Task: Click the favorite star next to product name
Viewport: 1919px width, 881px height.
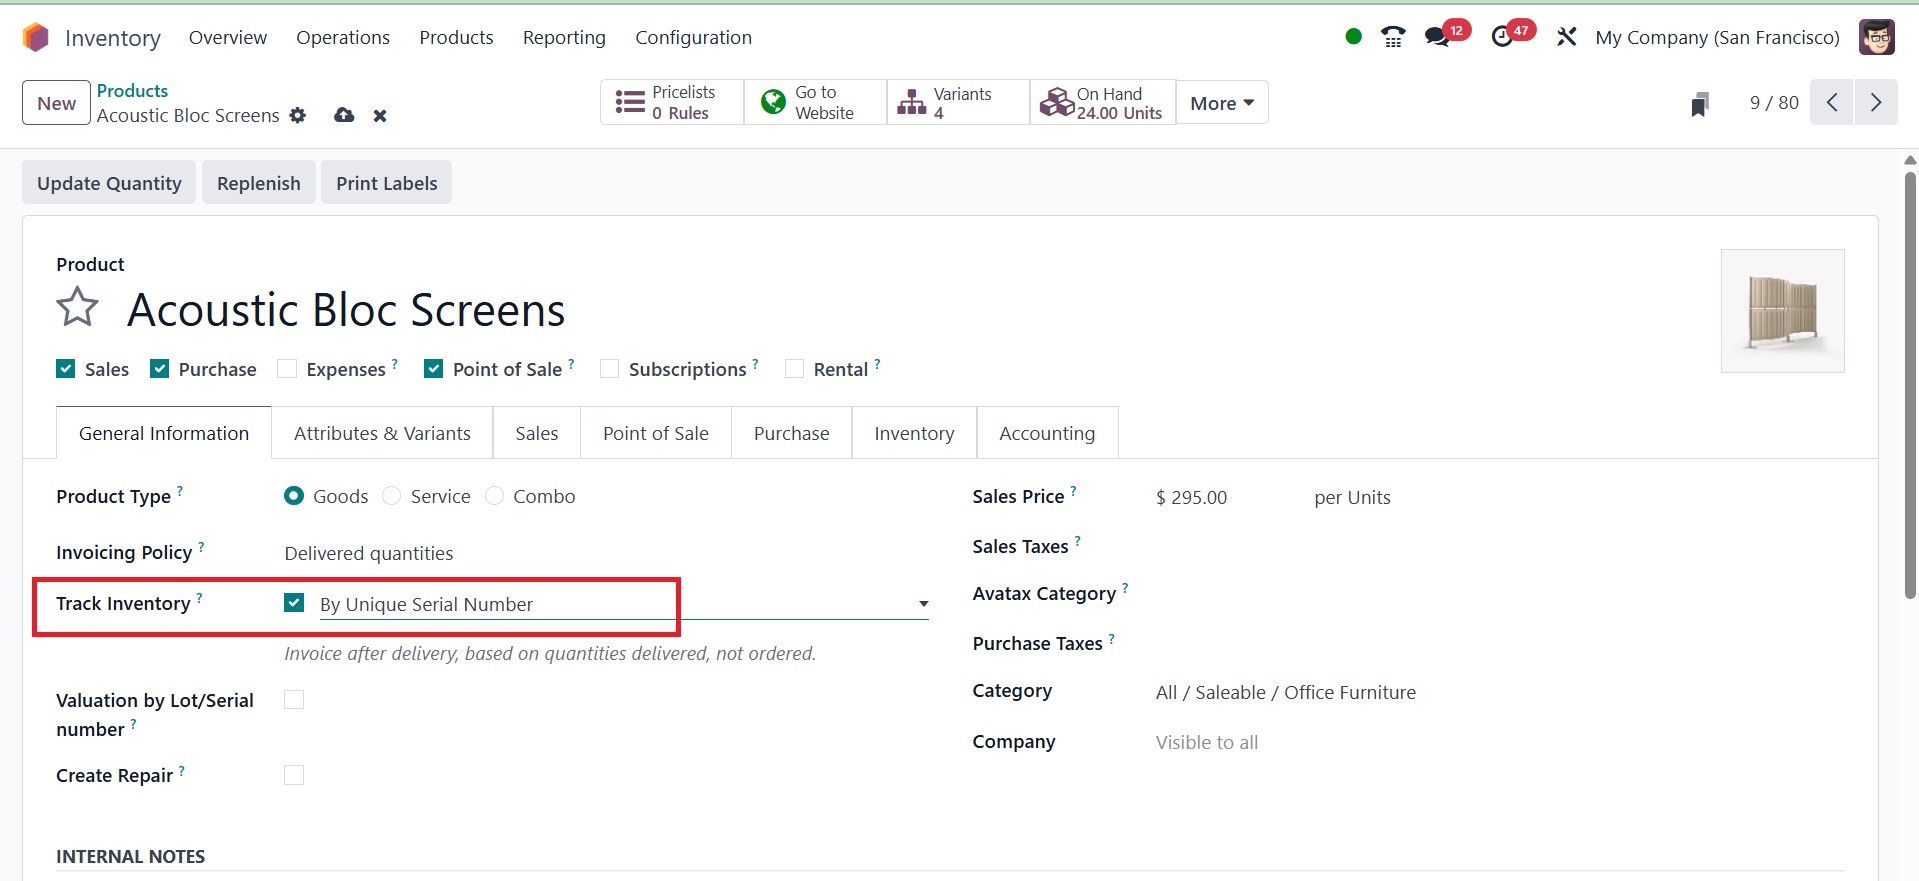Action: pyautogui.click(x=77, y=307)
